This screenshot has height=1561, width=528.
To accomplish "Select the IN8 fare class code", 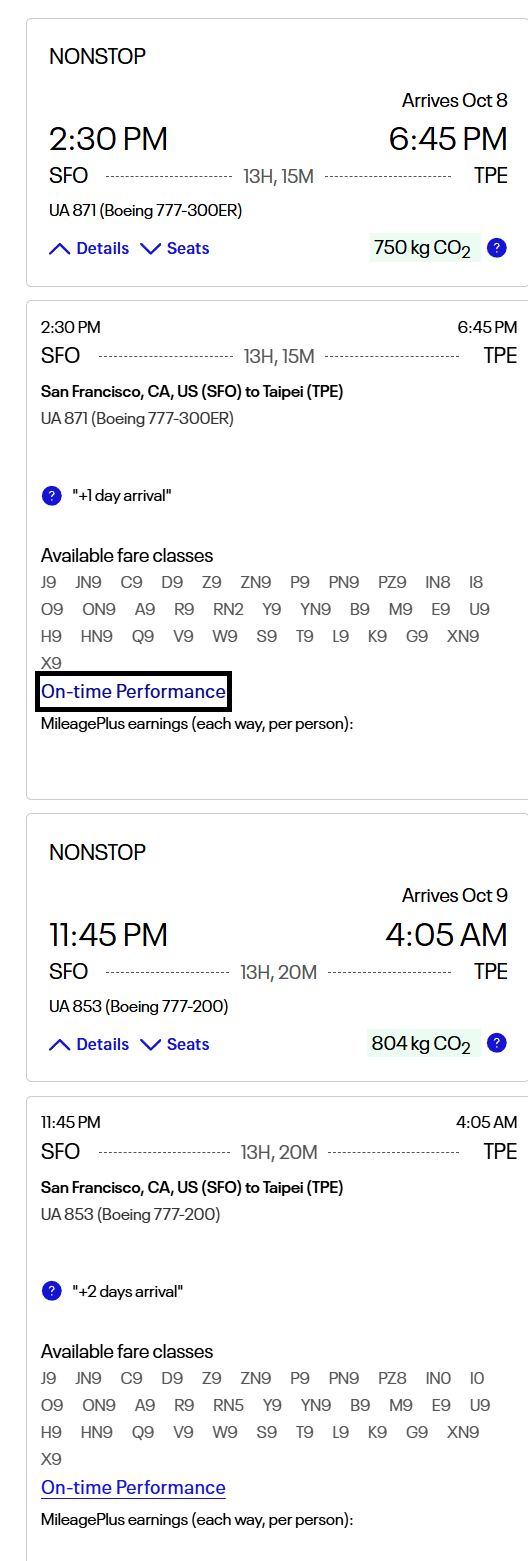I will pos(438,582).
